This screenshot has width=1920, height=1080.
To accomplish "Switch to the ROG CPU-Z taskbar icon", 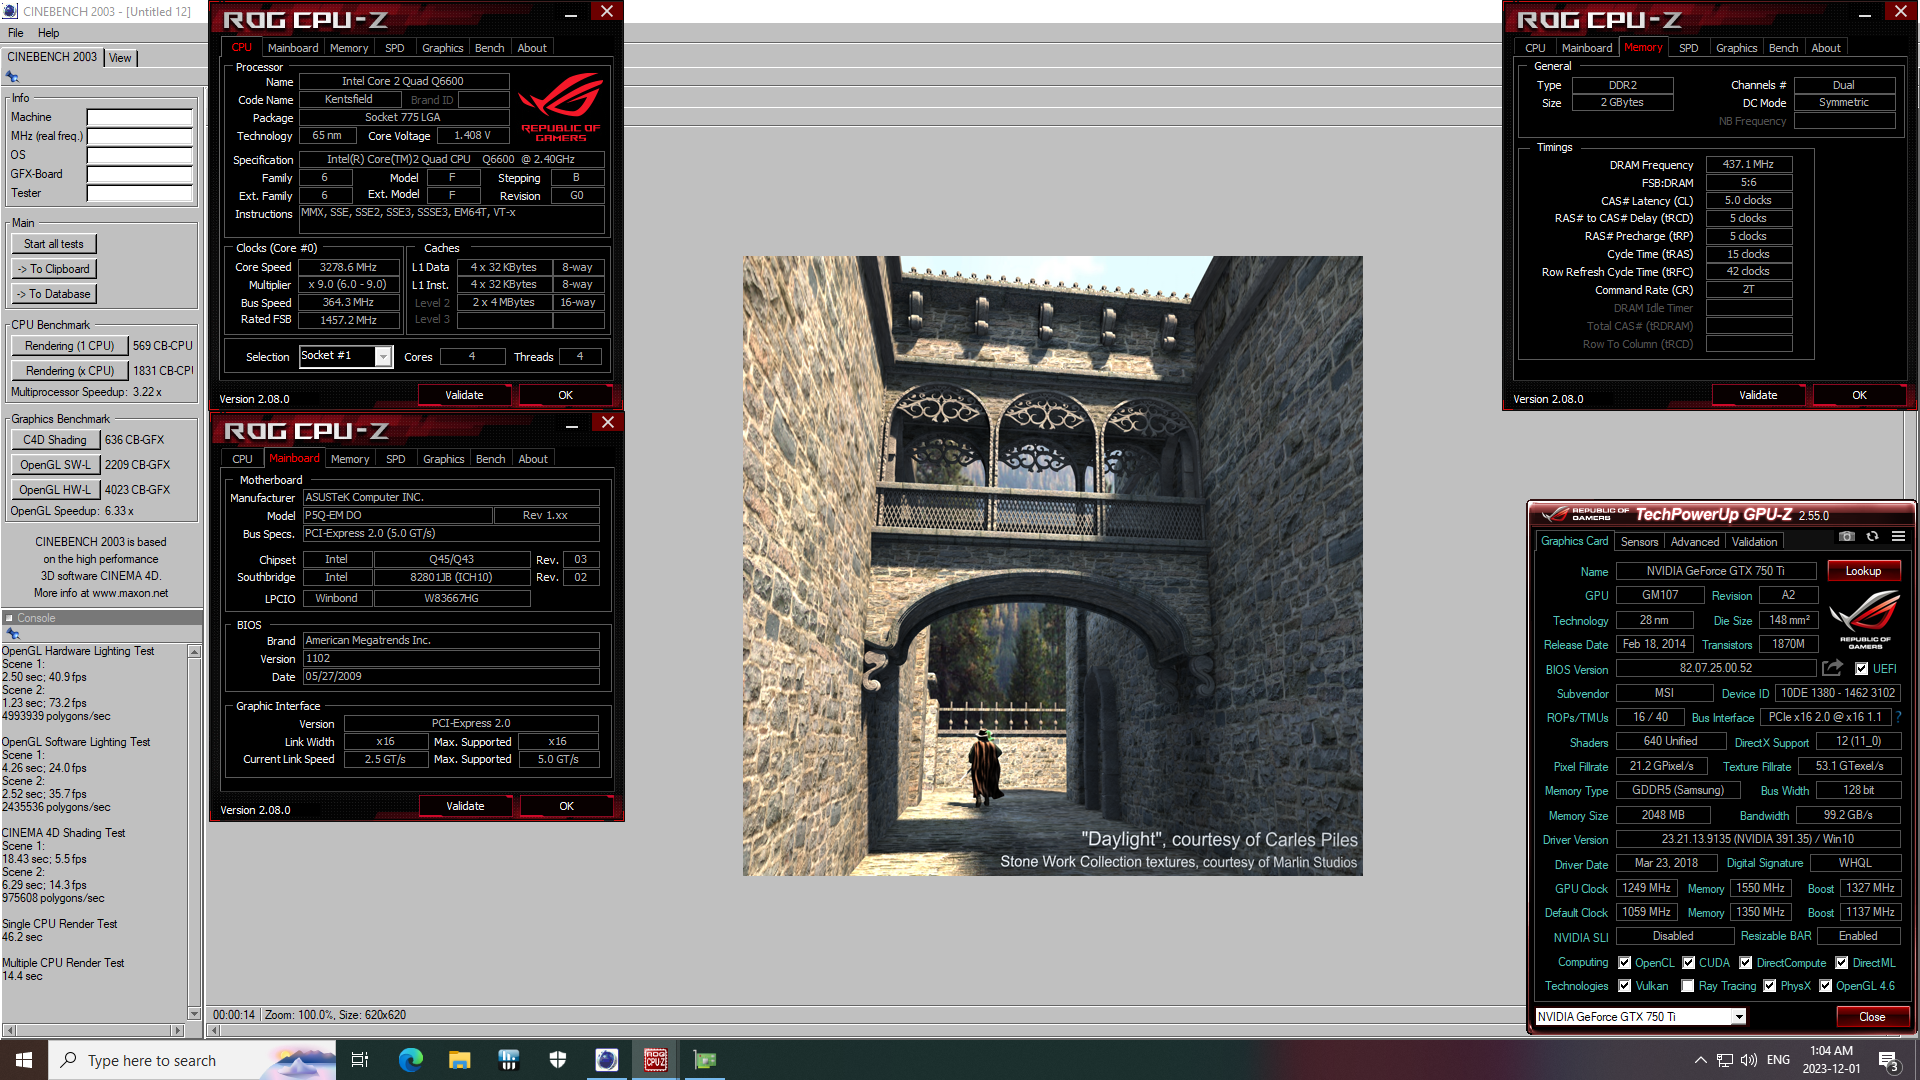I will point(655,1060).
